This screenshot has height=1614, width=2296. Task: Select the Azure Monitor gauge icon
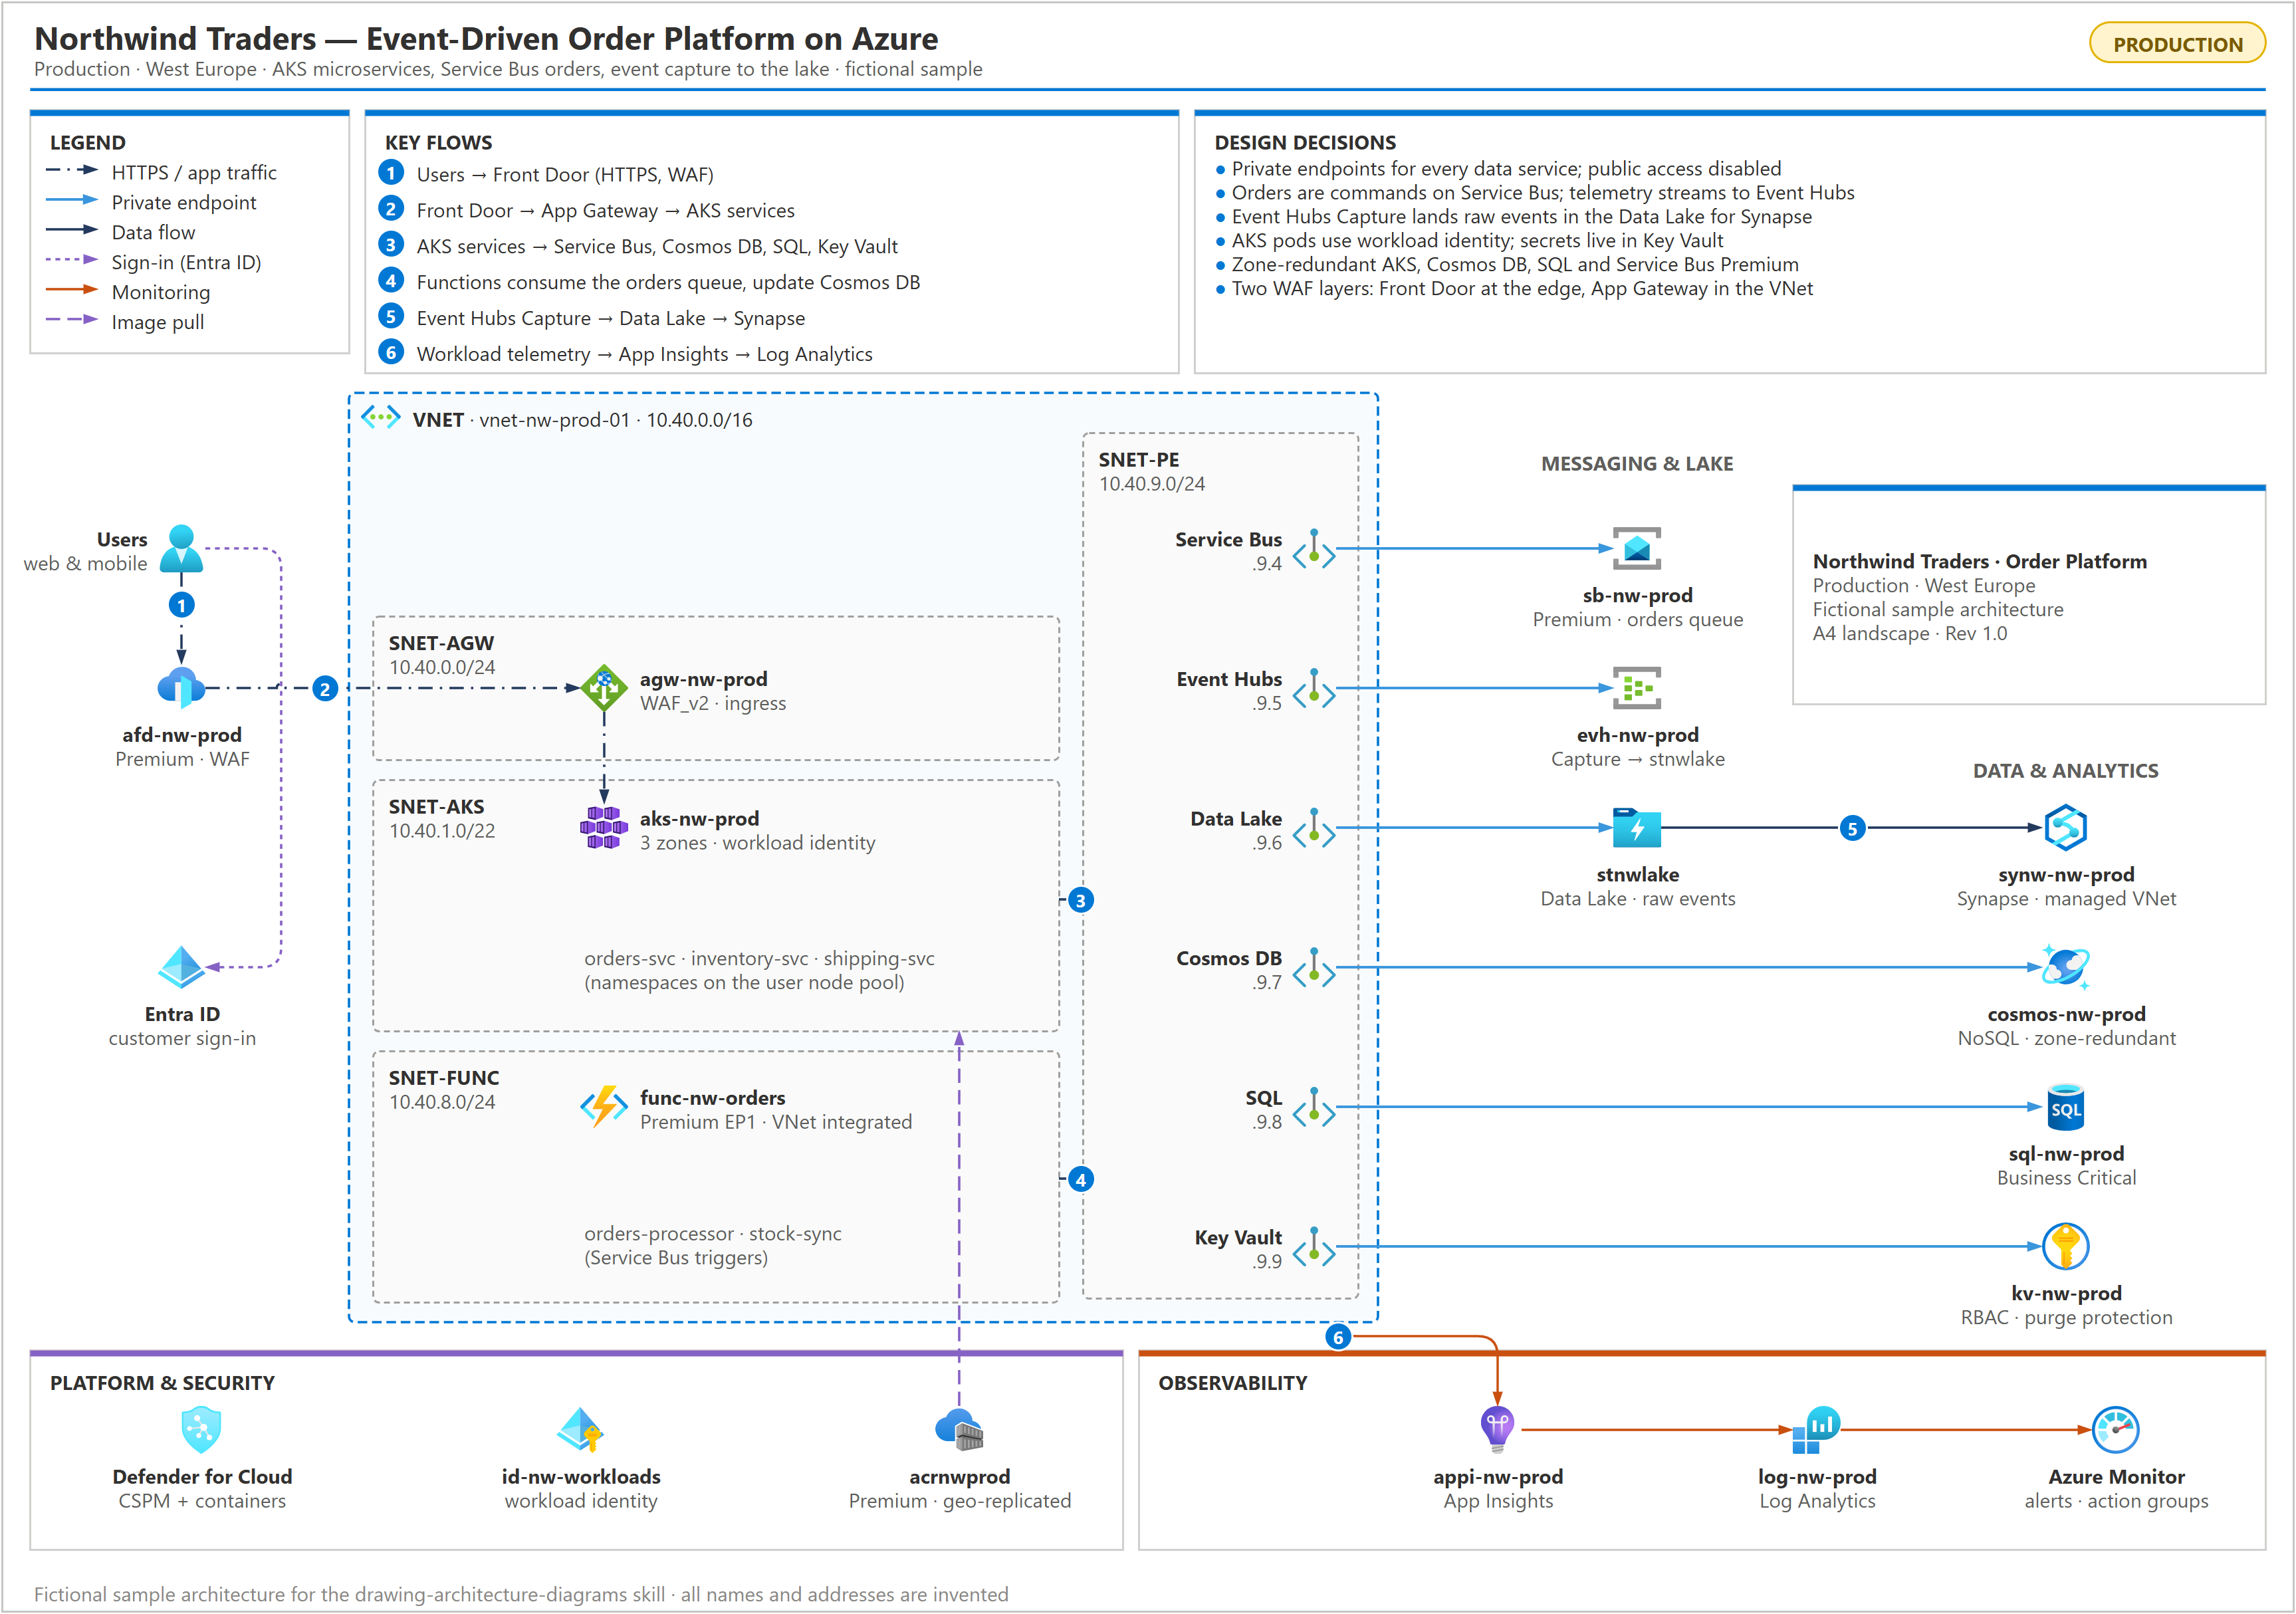click(2116, 1430)
